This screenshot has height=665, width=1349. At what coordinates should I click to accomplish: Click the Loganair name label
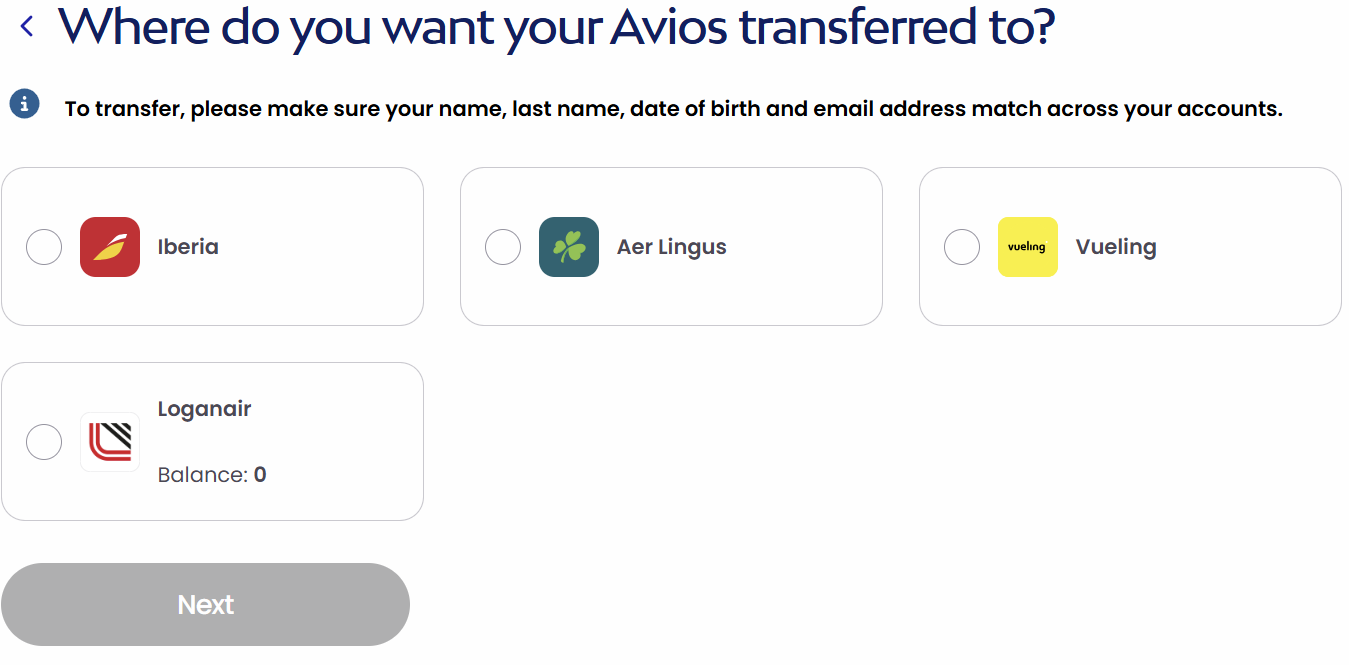tap(205, 409)
